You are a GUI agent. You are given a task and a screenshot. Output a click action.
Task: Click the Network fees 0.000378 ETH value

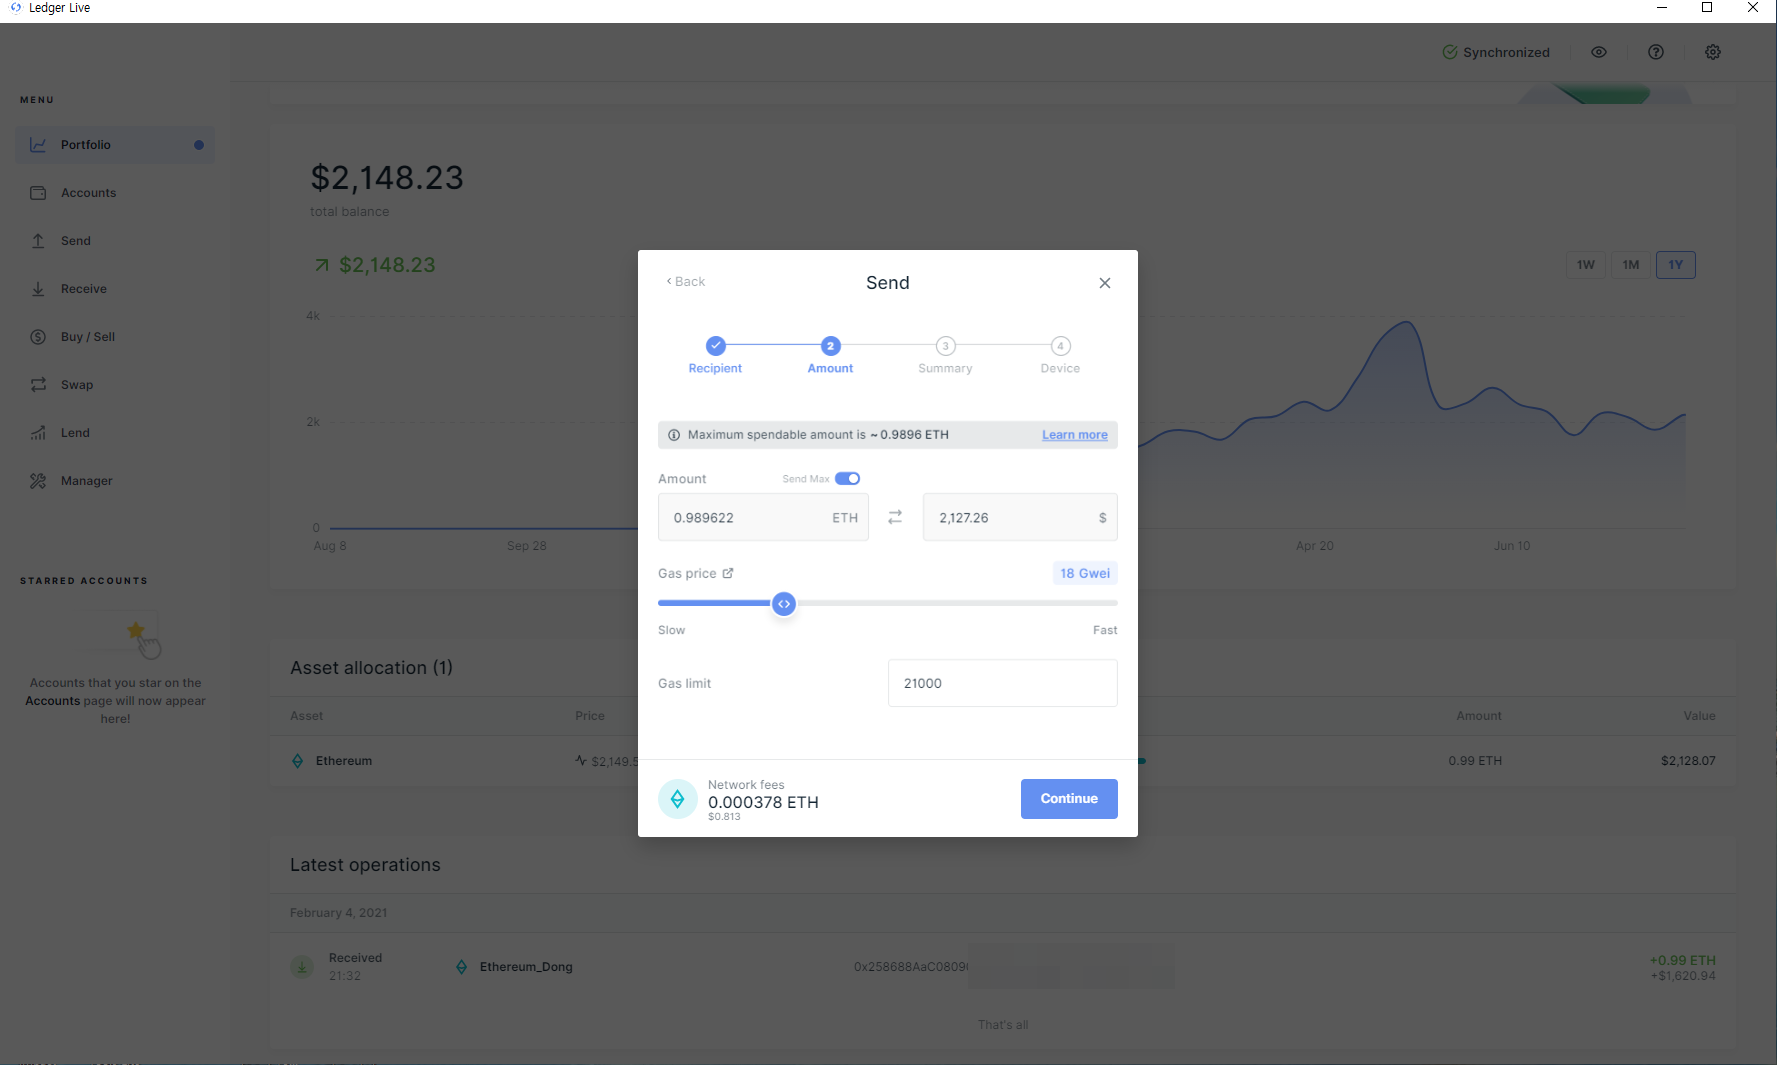[763, 802]
